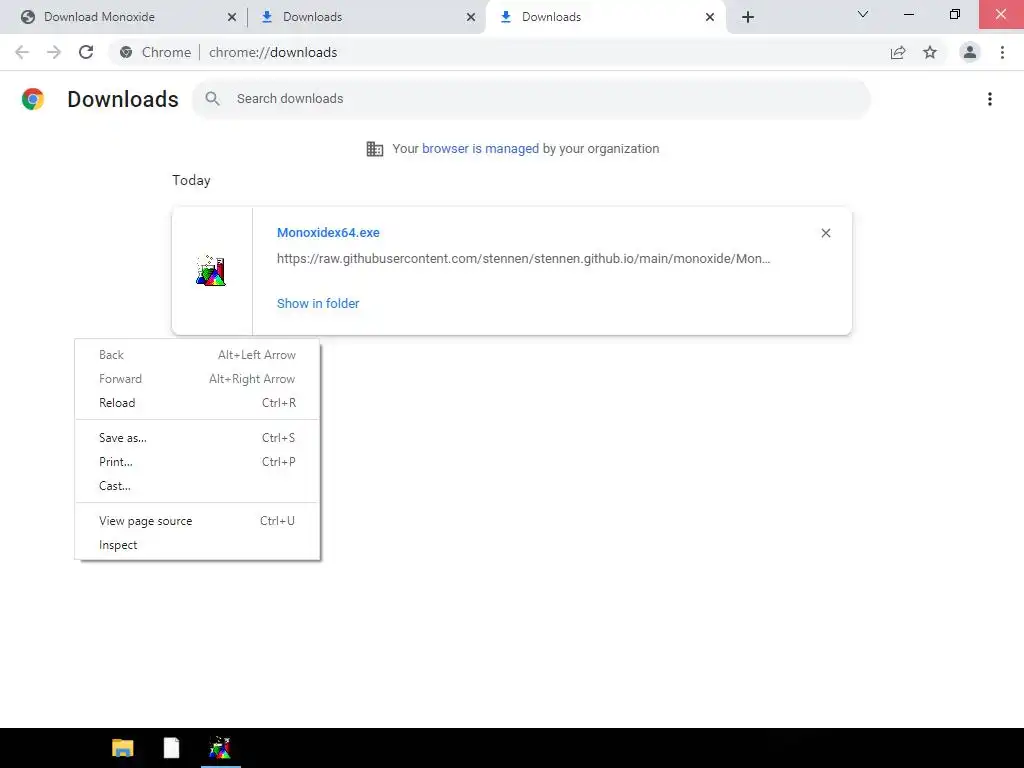Click the Chrome site info icon in address bar

coord(126,52)
